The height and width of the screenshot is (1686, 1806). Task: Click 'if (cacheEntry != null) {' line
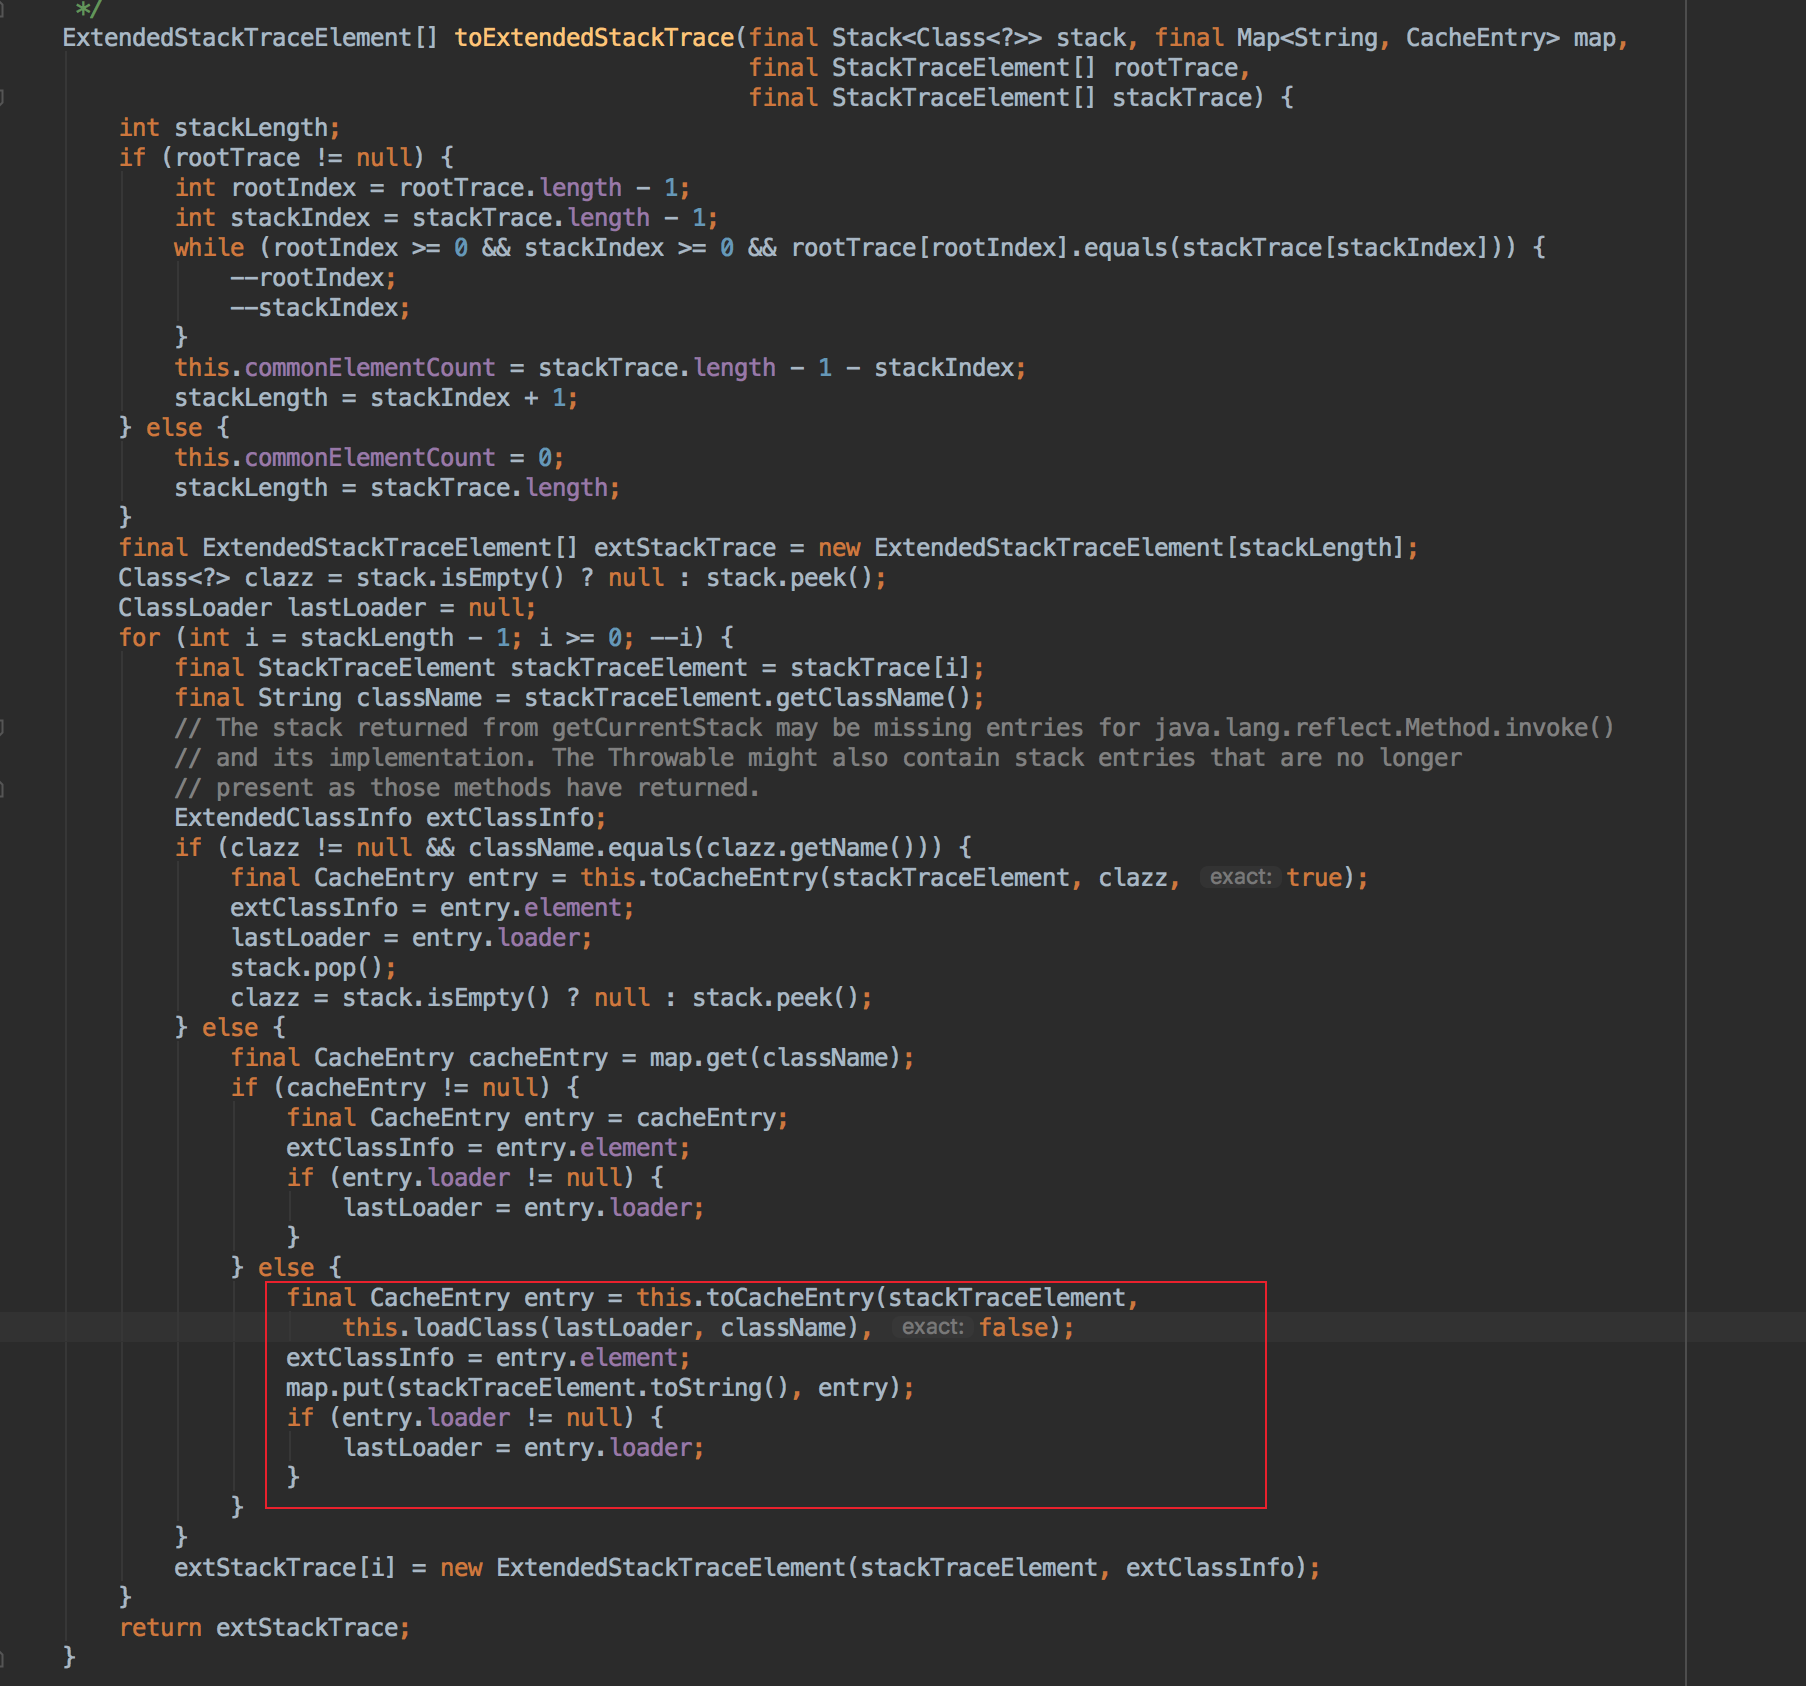[405, 1088]
